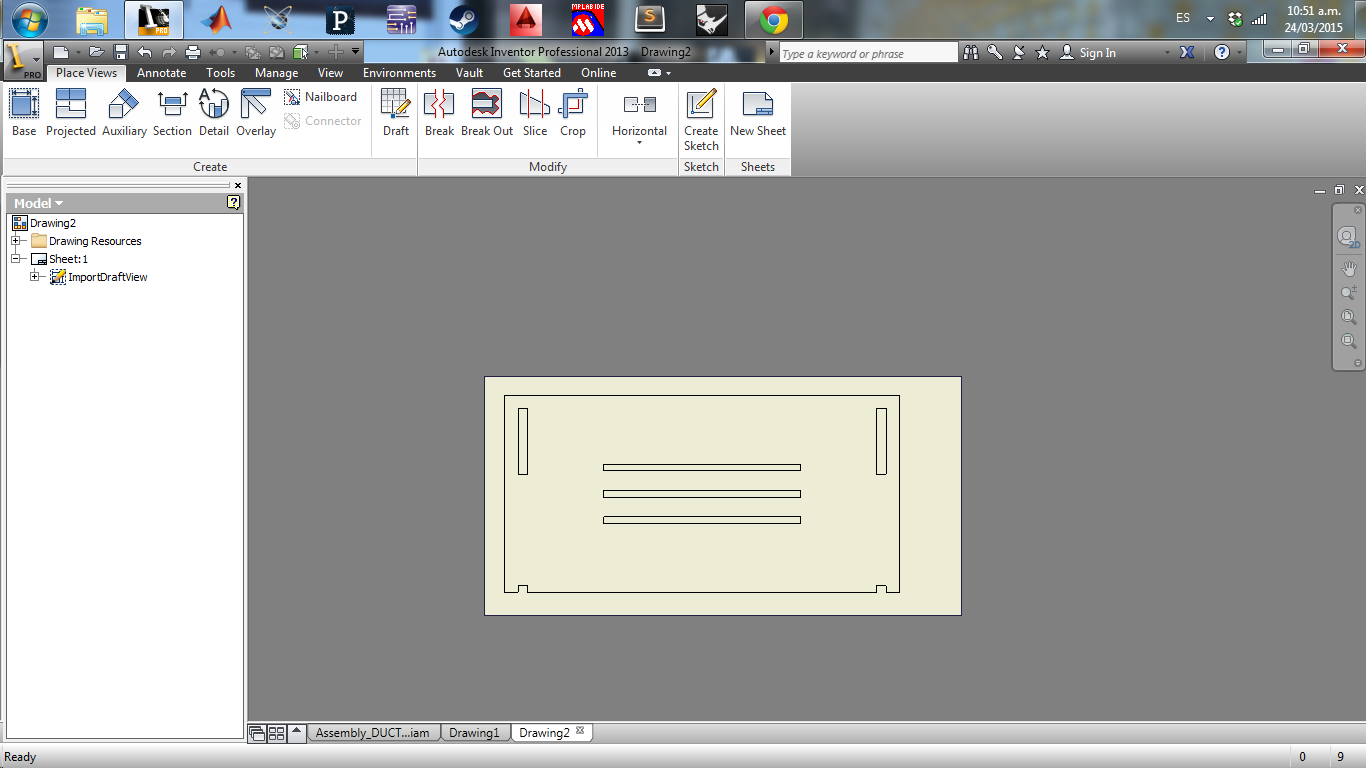Image resolution: width=1366 pixels, height=768 pixels.
Task: Click the satellite Communication Center icon
Action: tap(1019, 52)
